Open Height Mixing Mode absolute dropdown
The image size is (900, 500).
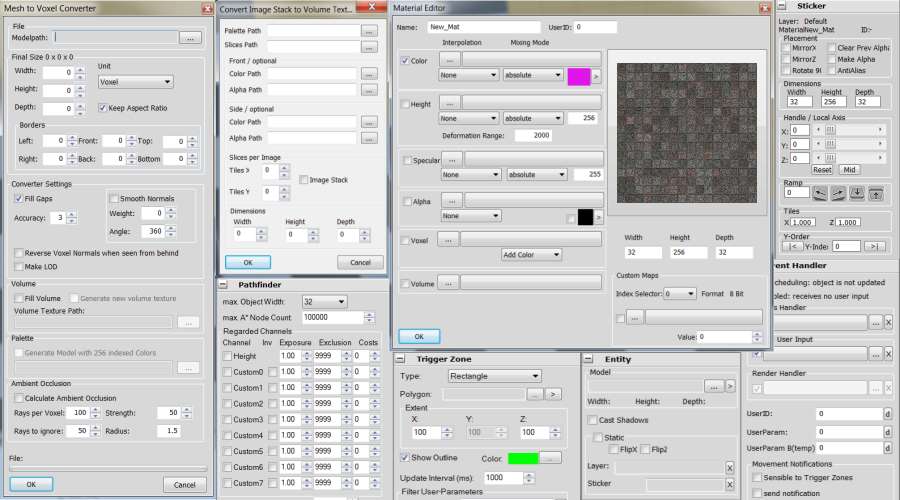[533, 118]
